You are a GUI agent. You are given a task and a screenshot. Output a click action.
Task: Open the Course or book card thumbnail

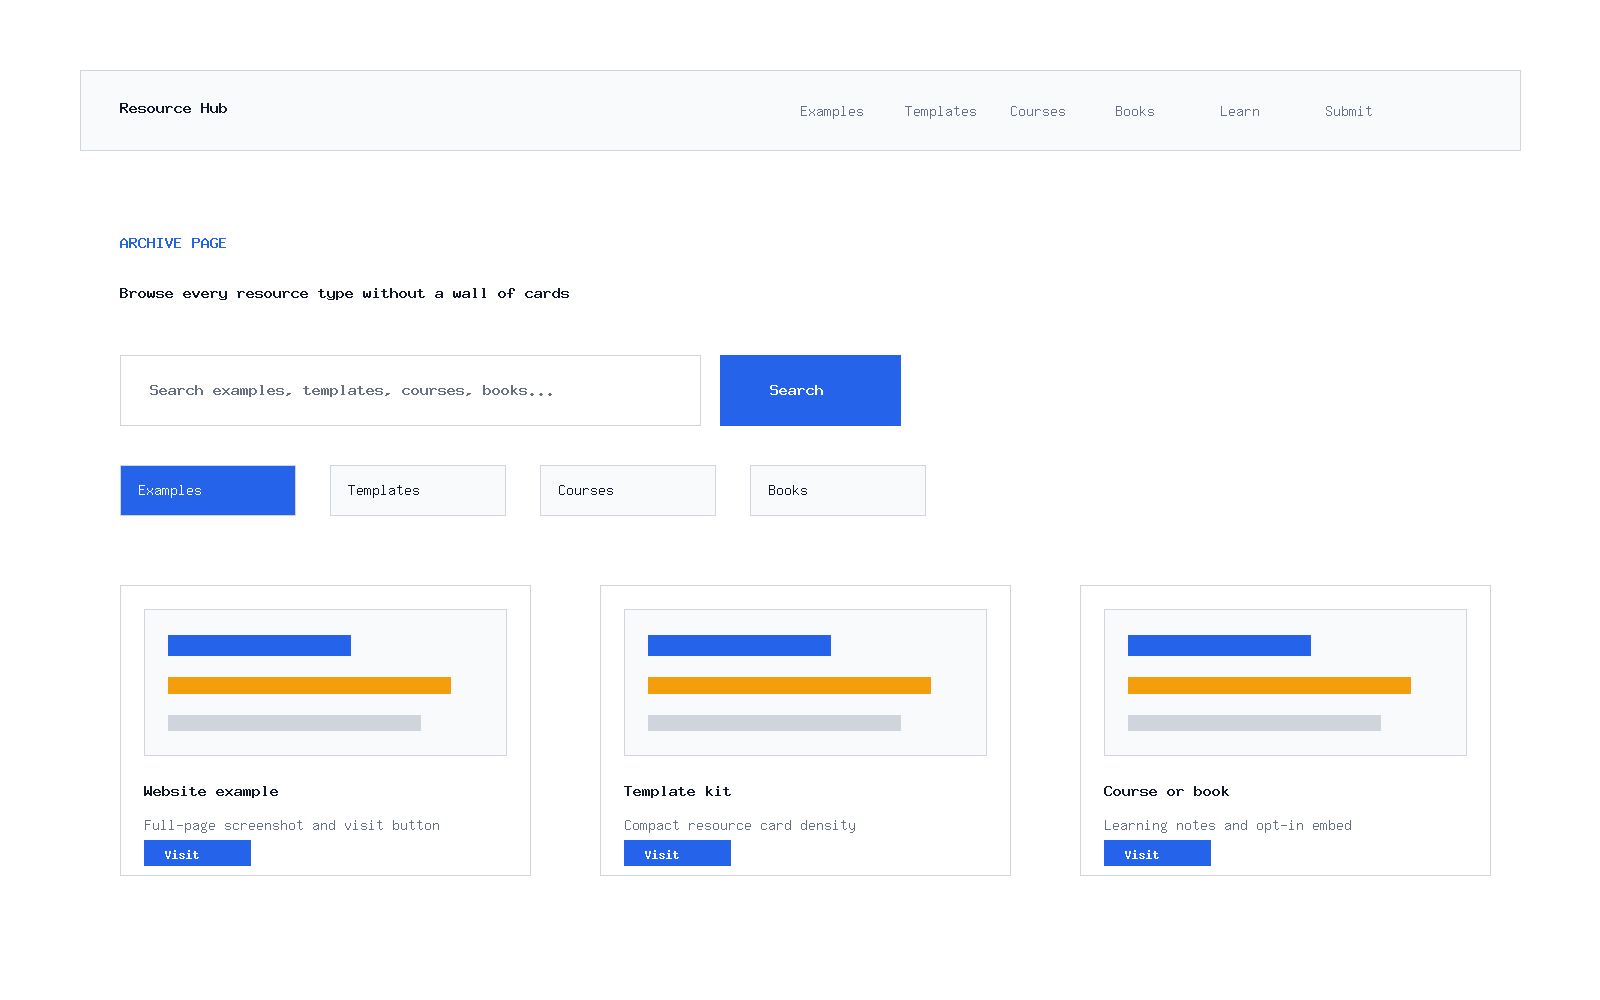[1285, 682]
